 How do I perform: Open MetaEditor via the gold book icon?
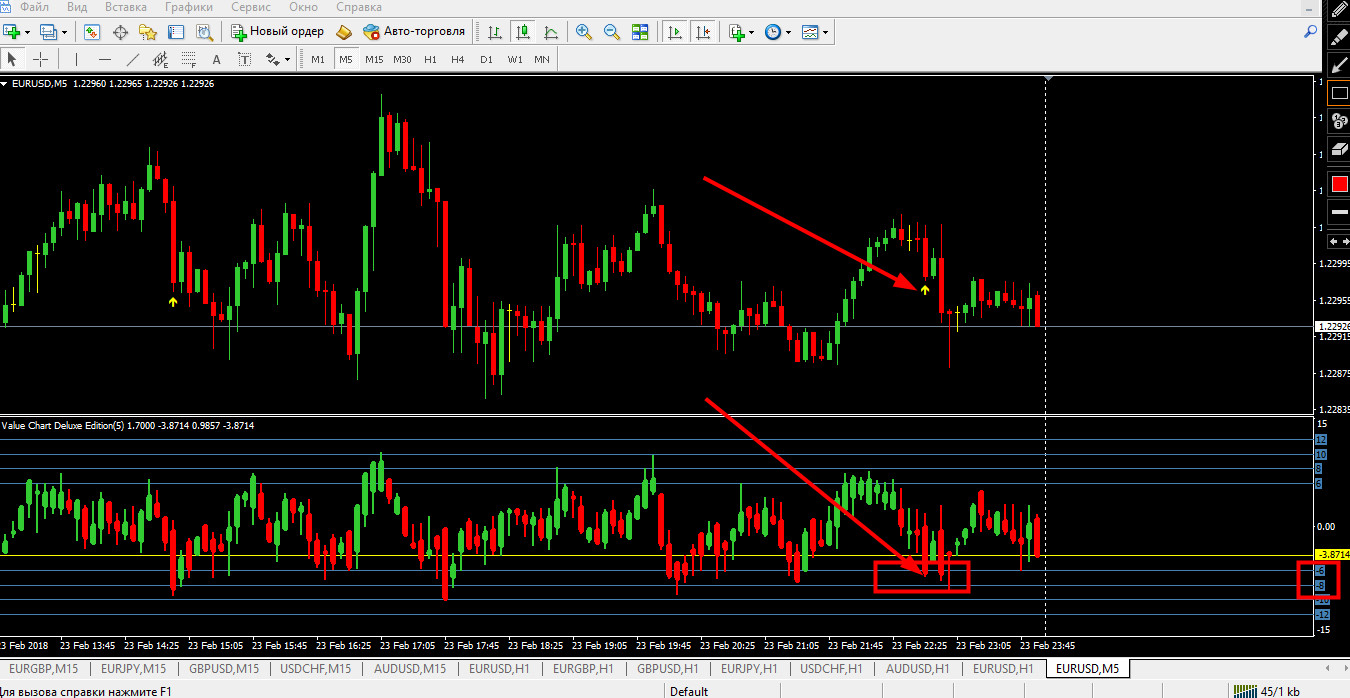click(345, 32)
